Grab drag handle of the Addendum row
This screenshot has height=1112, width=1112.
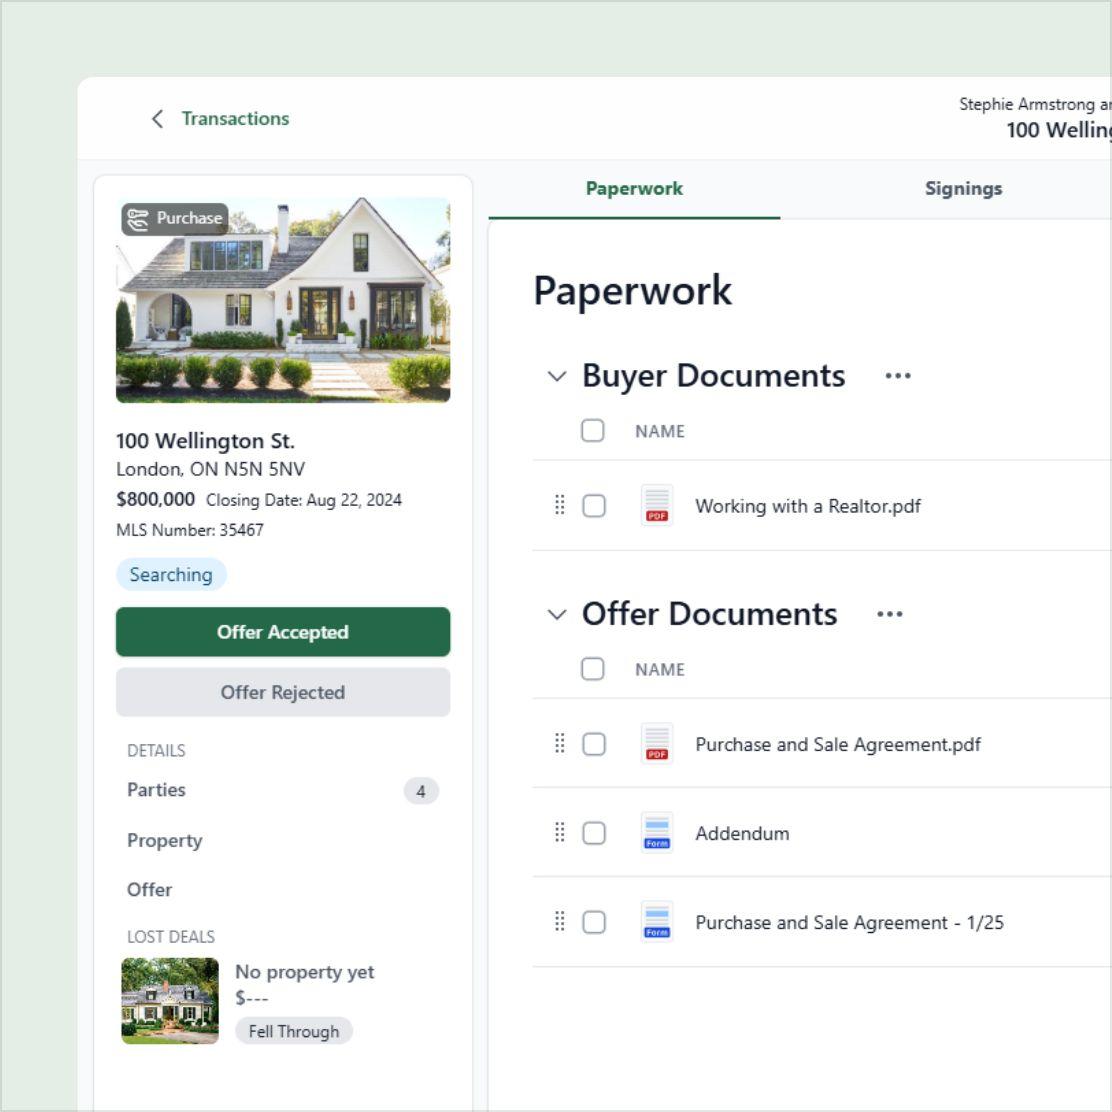tap(560, 833)
